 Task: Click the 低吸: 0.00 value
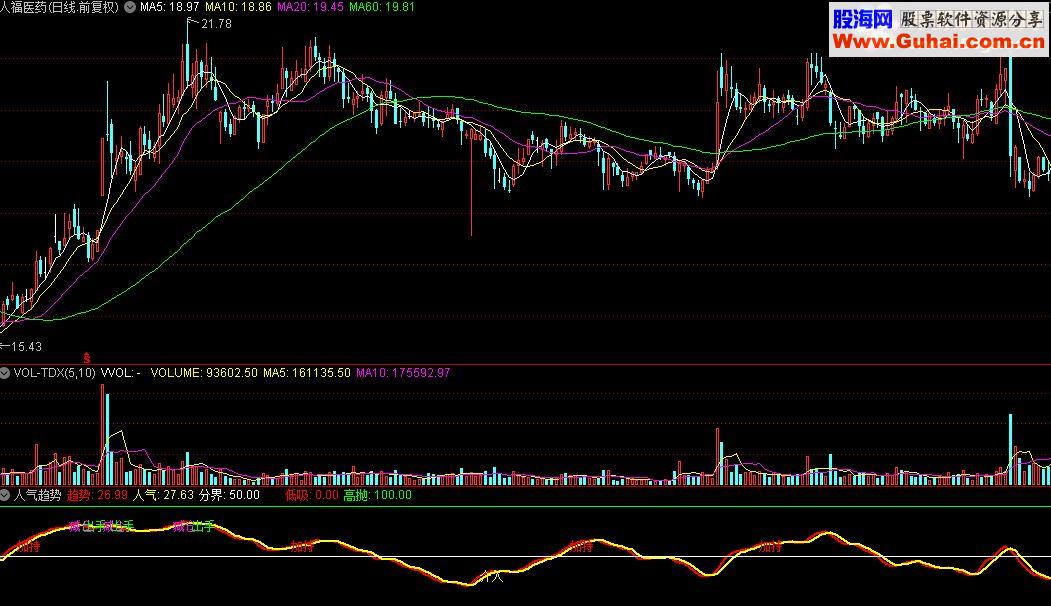tap(312, 495)
